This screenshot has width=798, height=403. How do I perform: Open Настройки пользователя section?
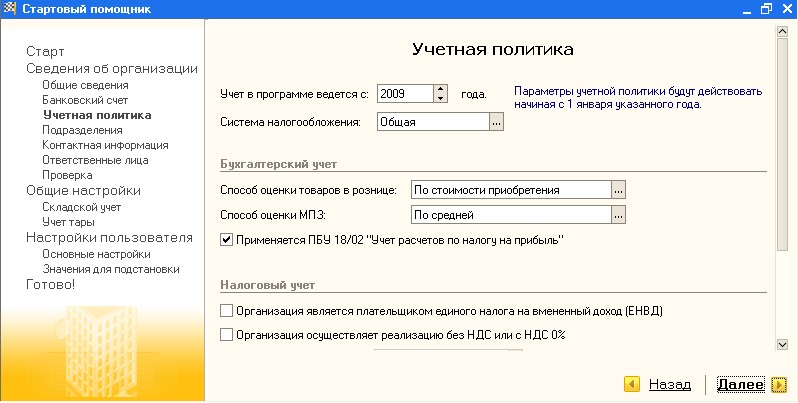[109, 238]
